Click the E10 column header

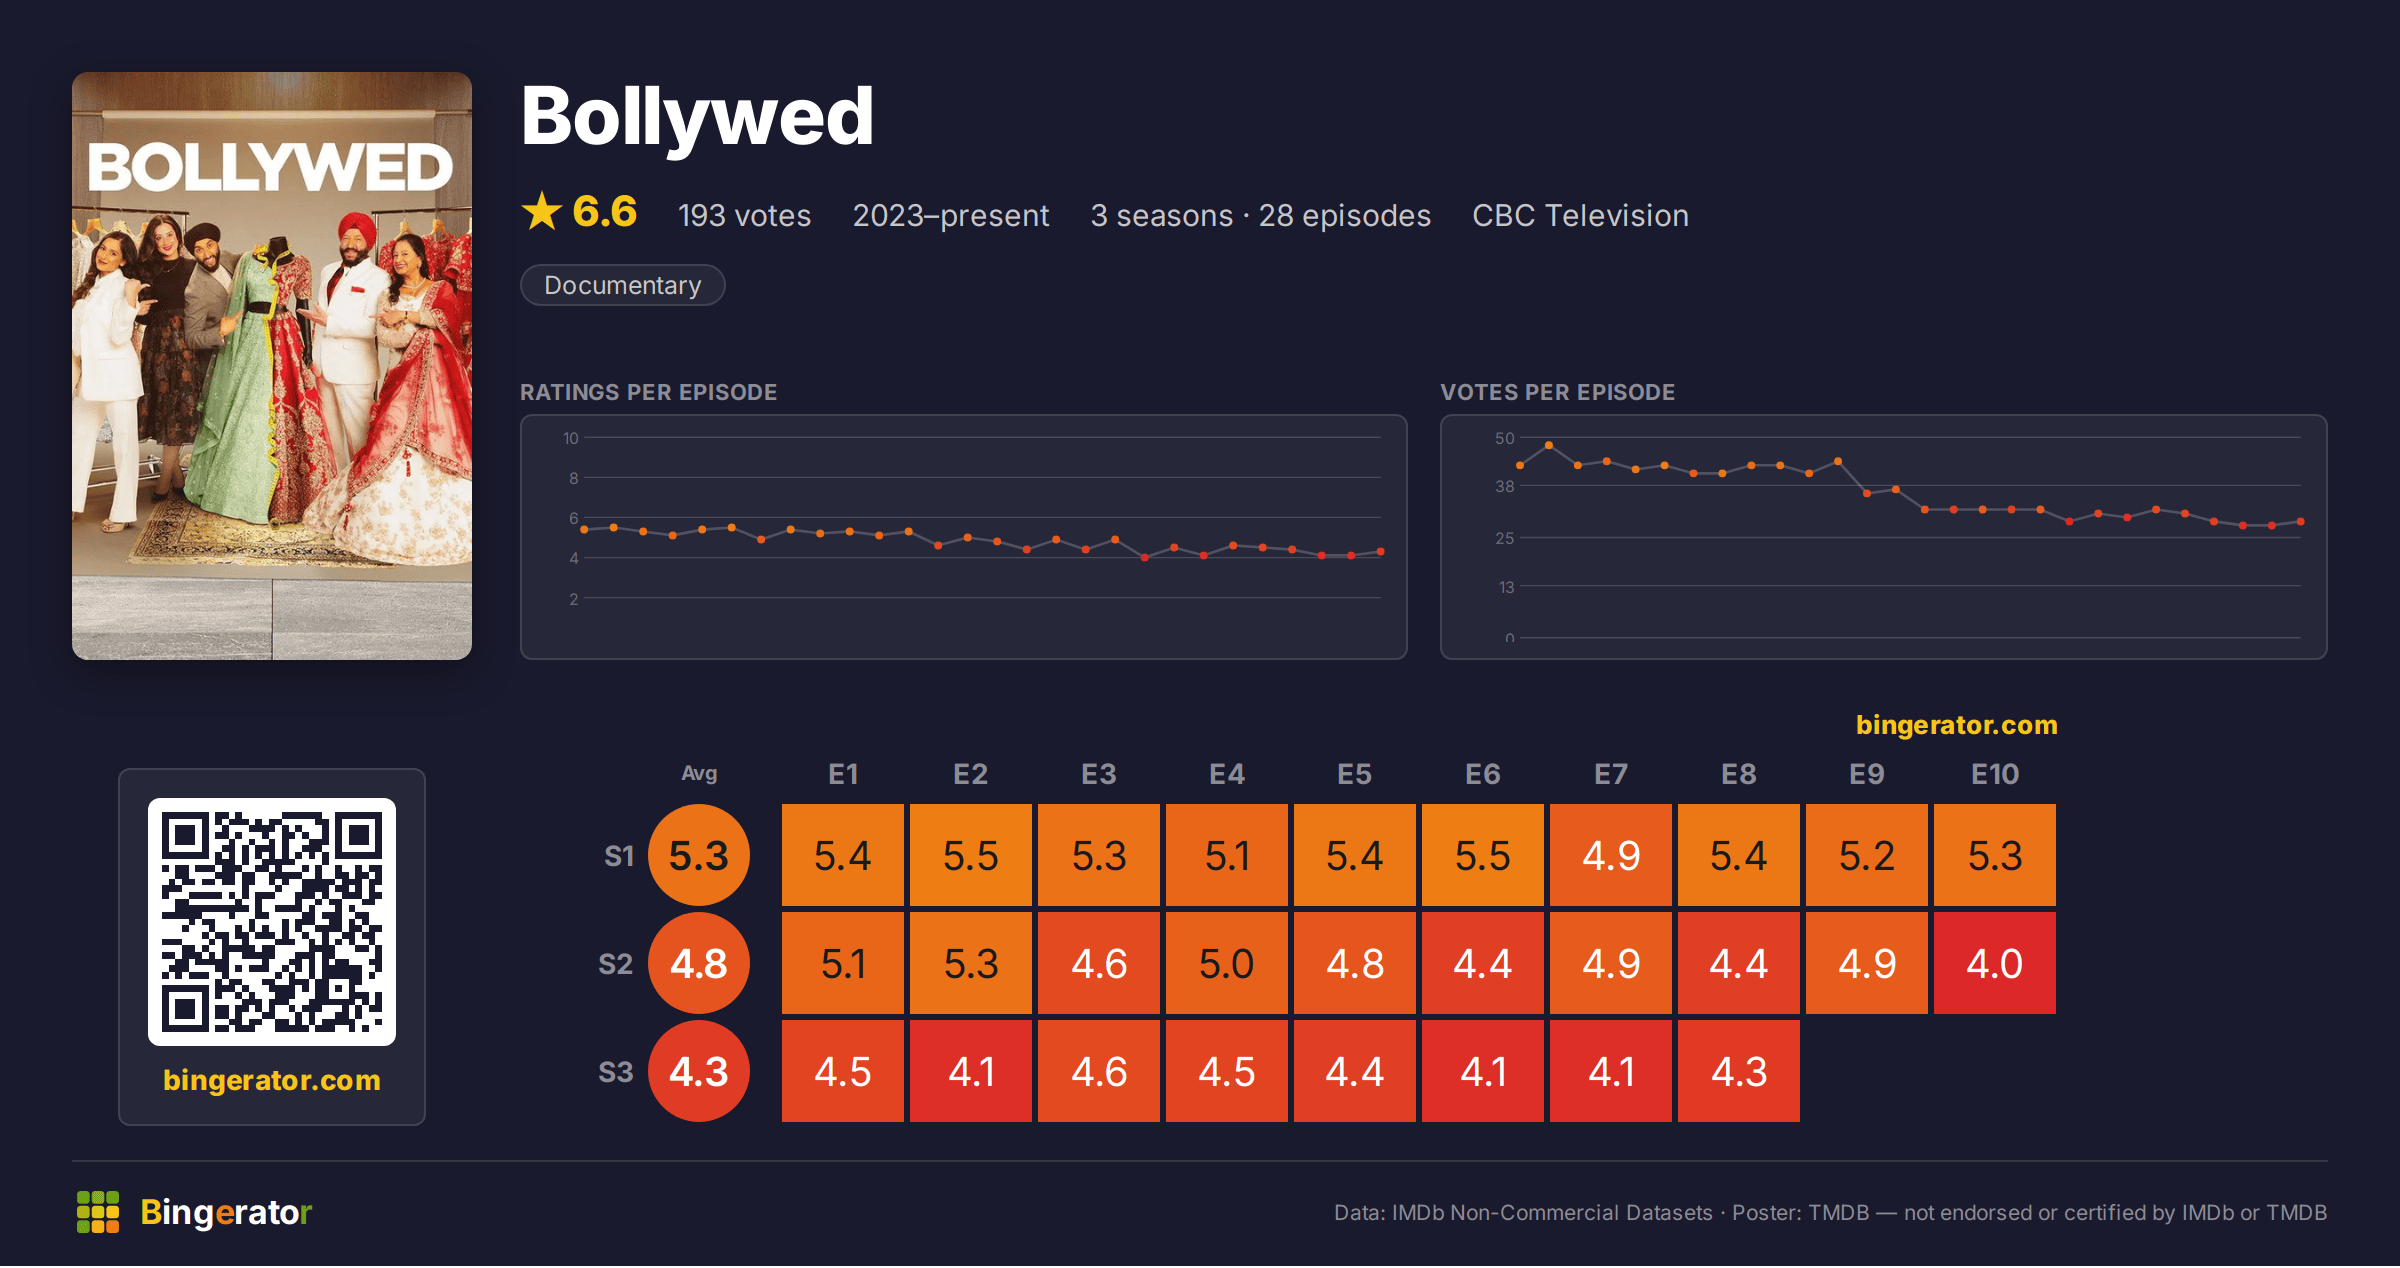[x=1995, y=774]
